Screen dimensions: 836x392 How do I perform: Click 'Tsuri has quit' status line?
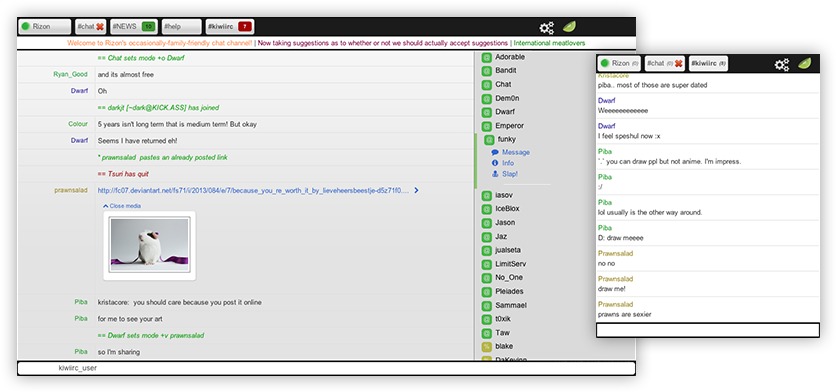pos(123,174)
